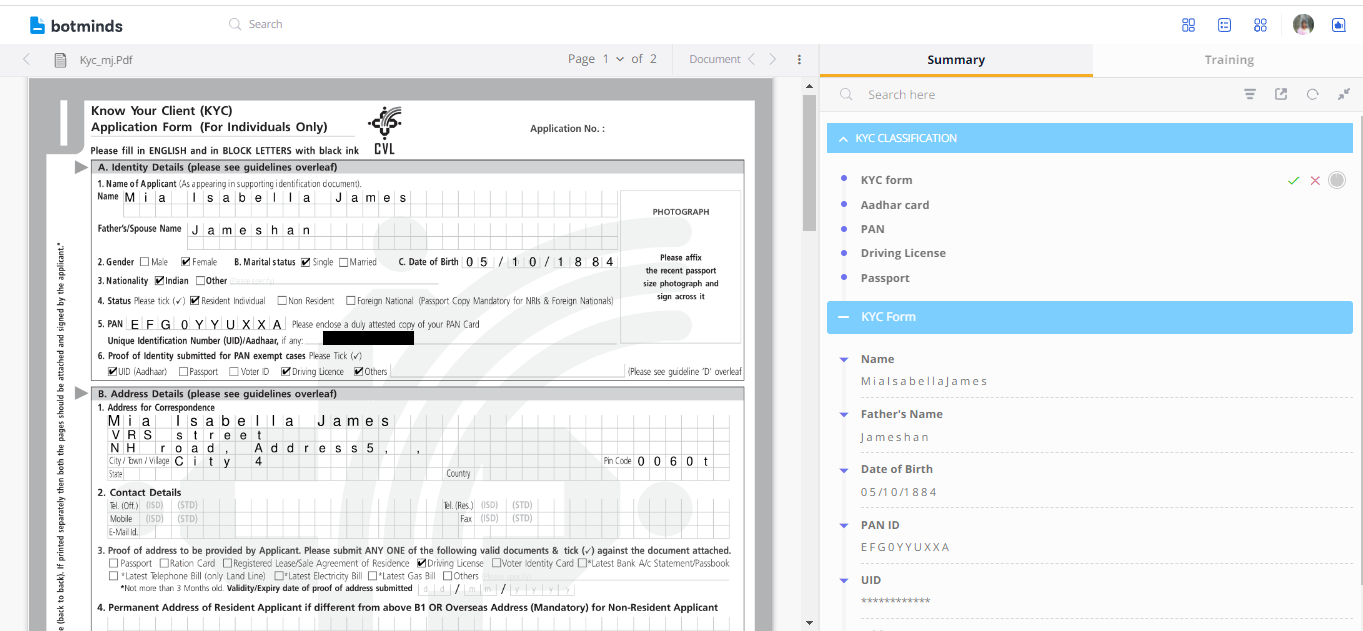This screenshot has width=1363, height=631.
Task: Reject KYC form with red X
Action: tap(1315, 180)
